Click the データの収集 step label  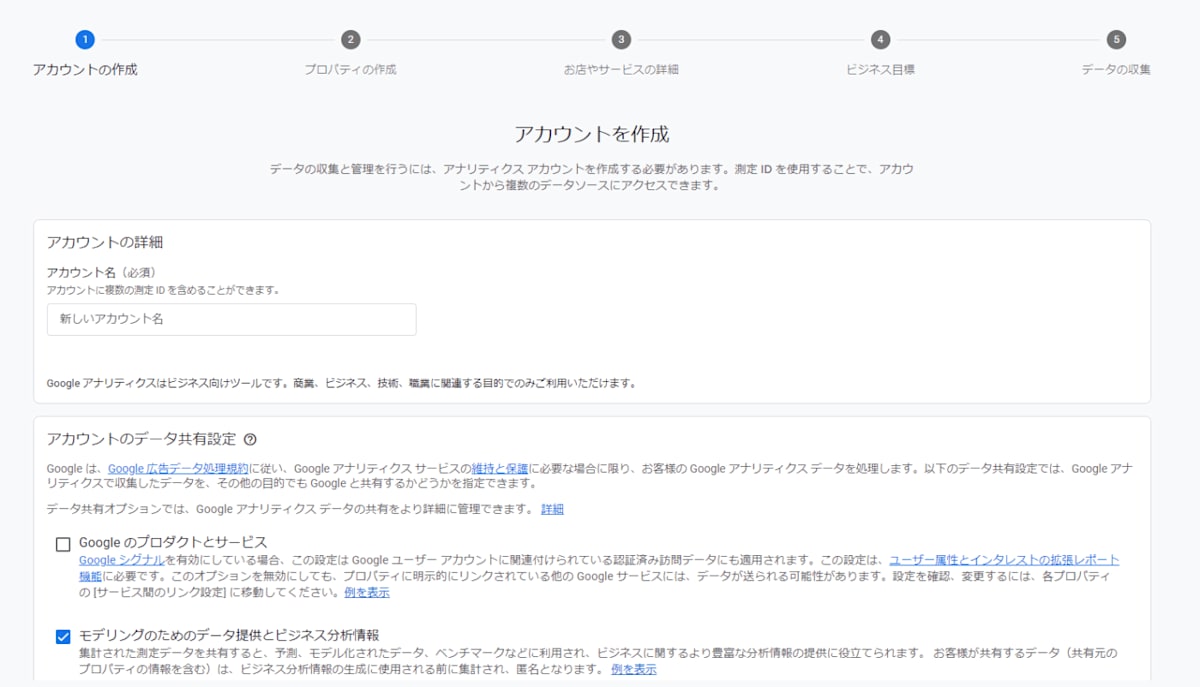(1116, 70)
